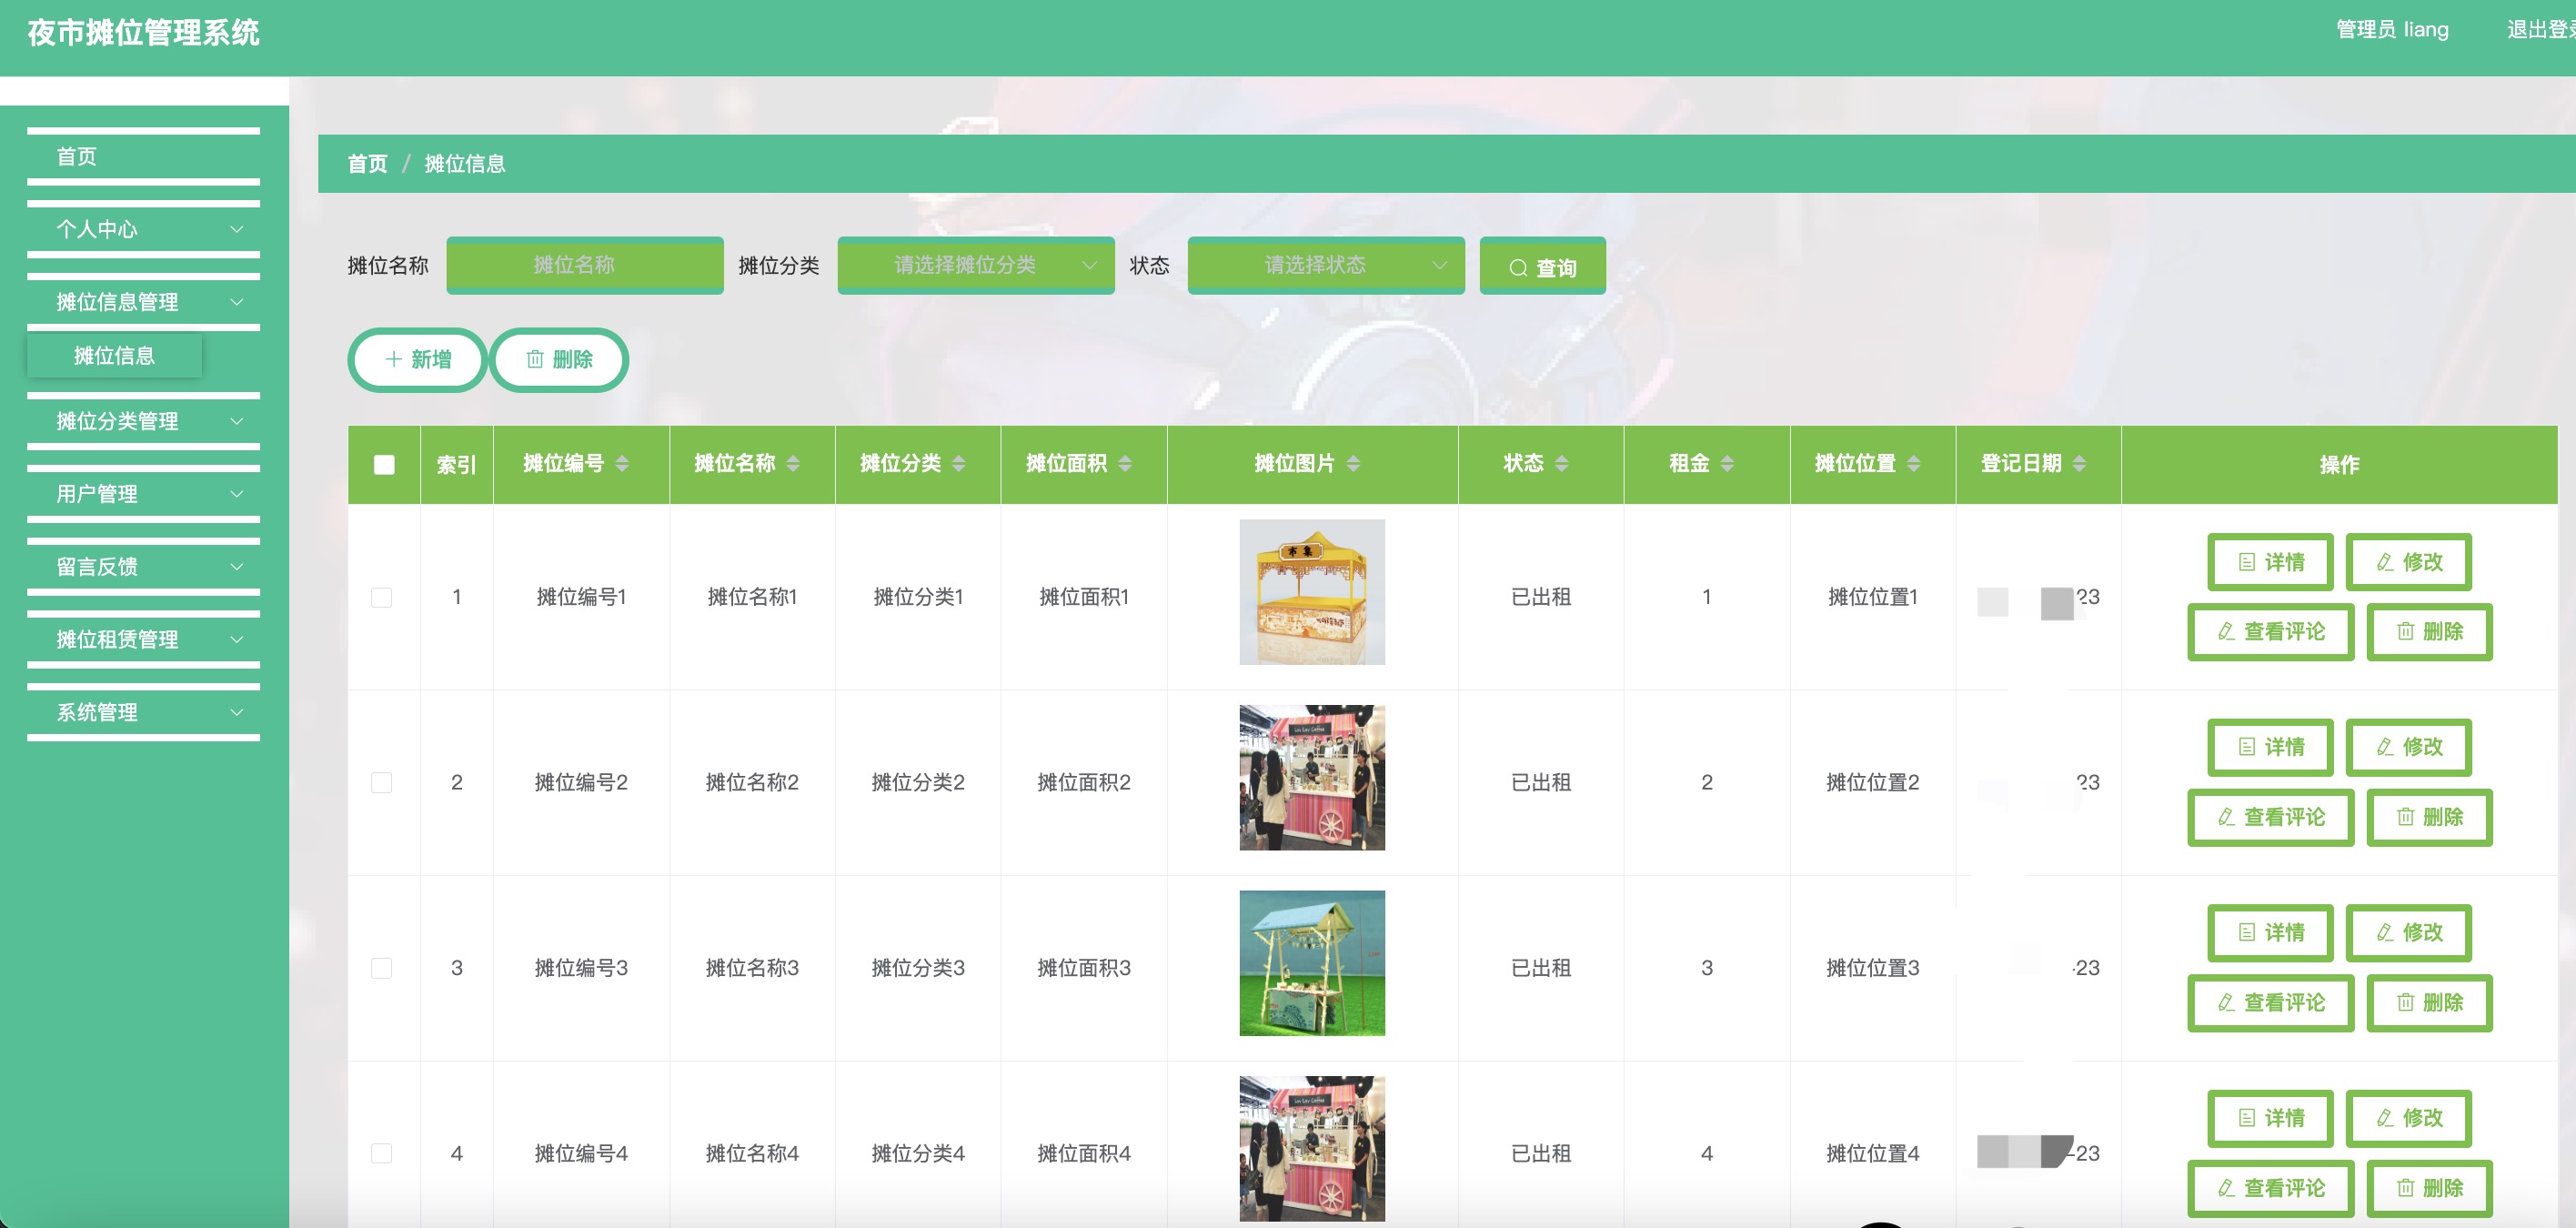The image size is (2576, 1228).
Task: Click the 查询 search button
Action: (x=1542, y=266)
